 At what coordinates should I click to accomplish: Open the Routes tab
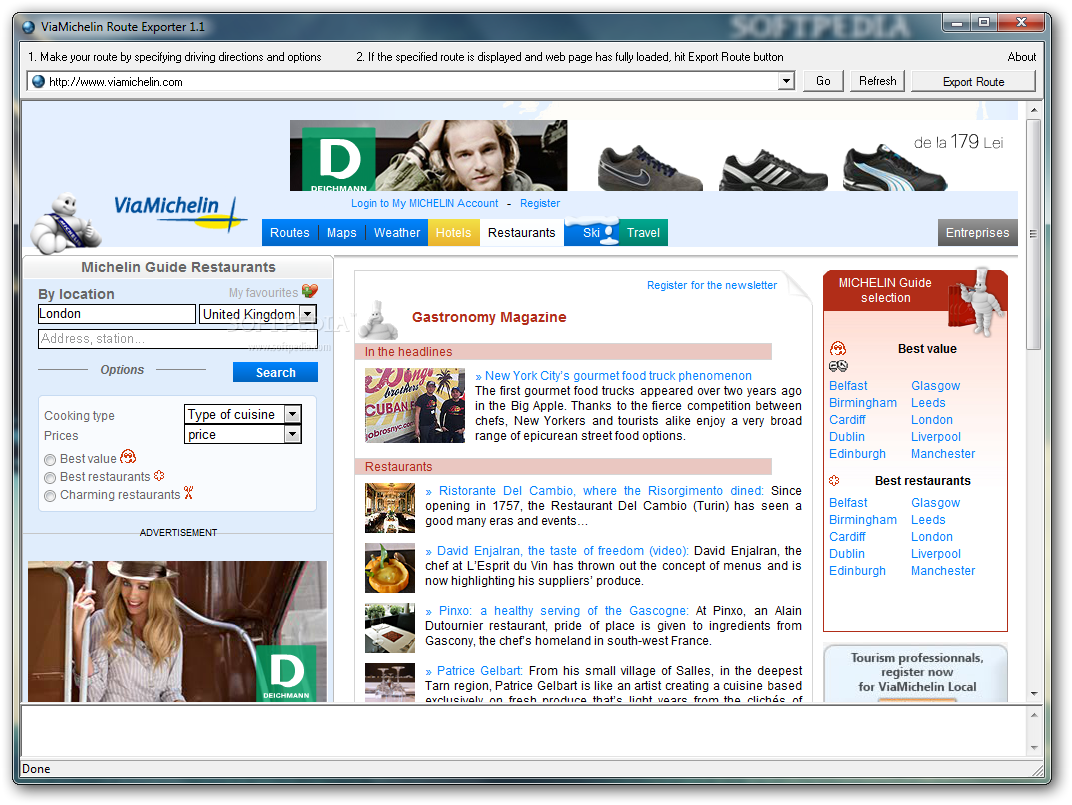coord(290,233)
